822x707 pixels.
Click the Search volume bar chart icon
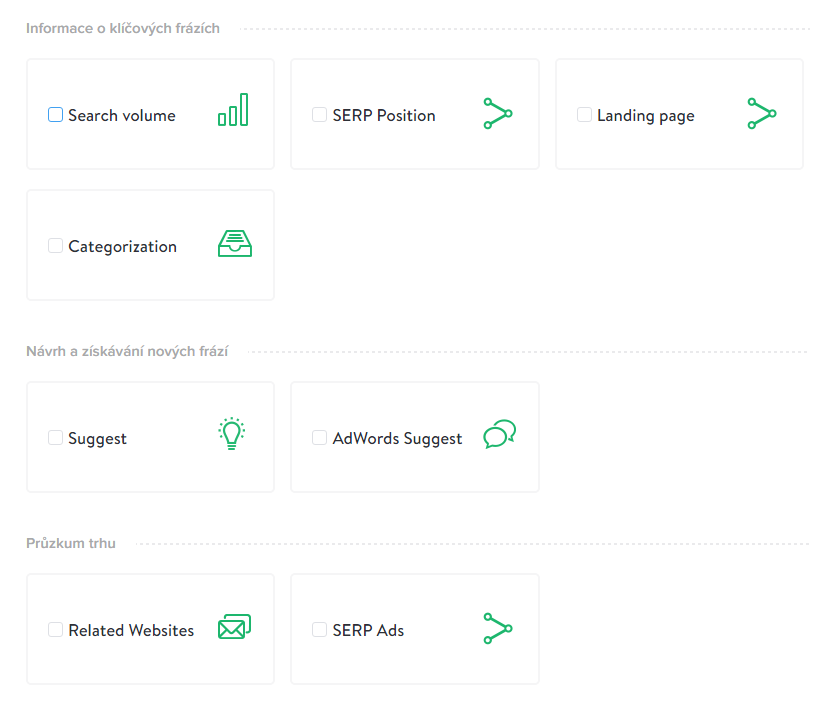pos(233,110)
